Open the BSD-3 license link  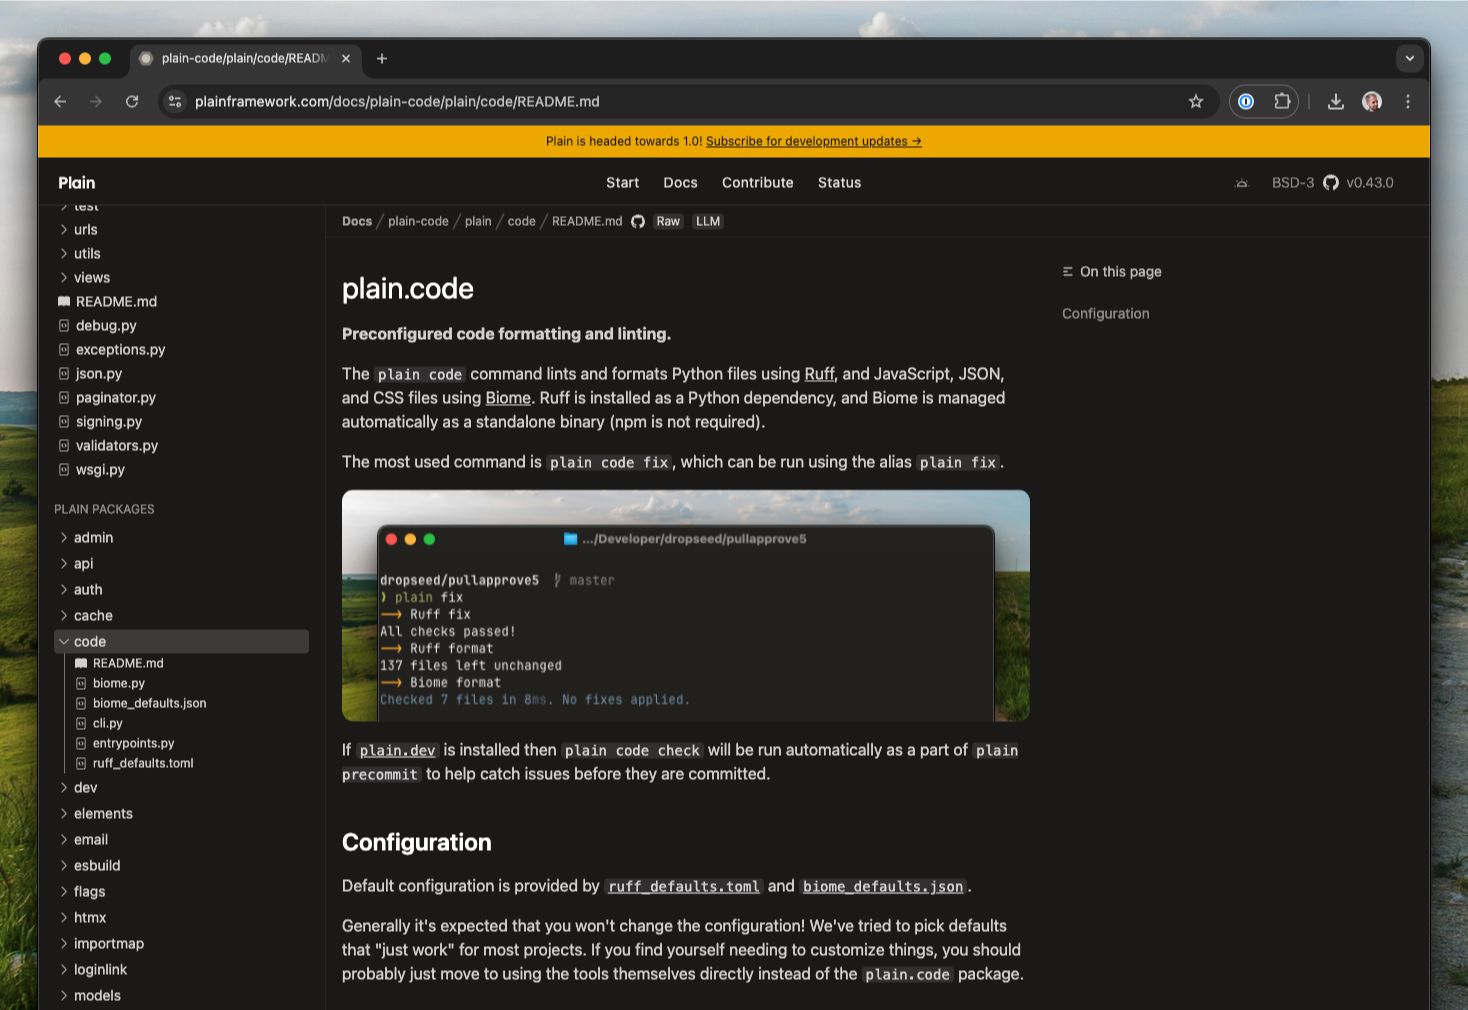1292,183
